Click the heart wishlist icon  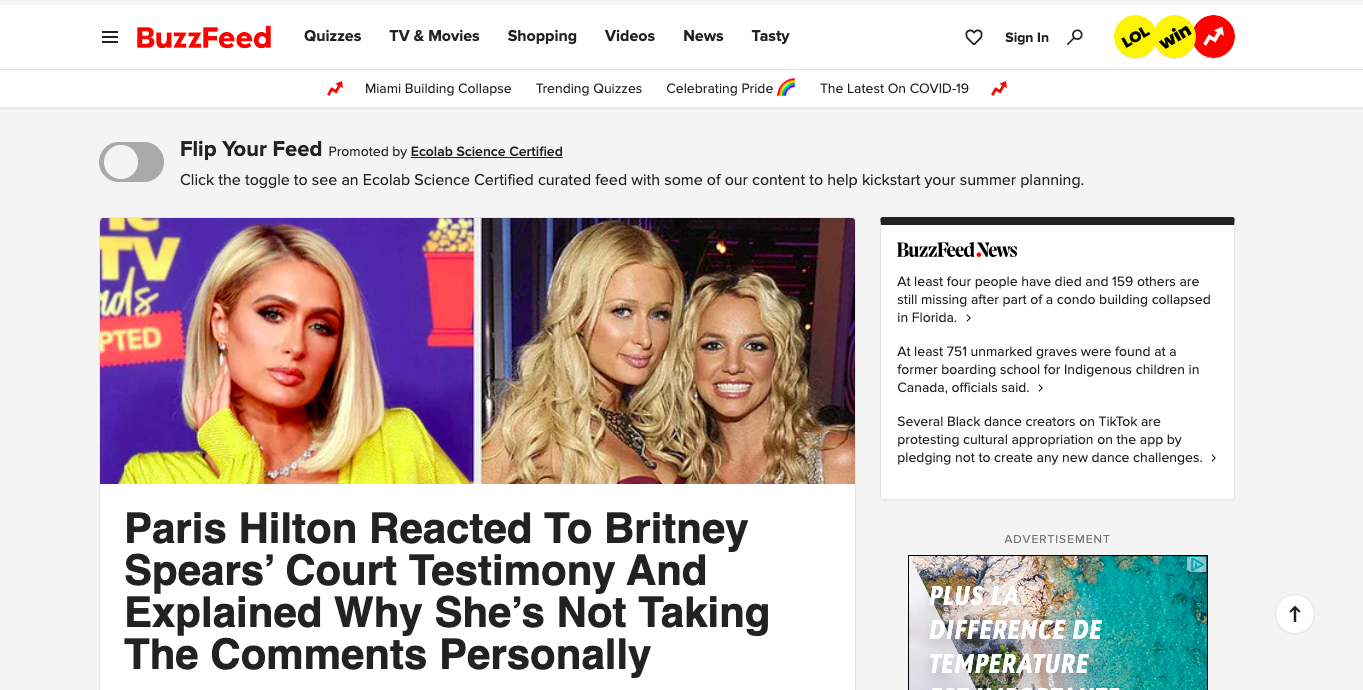[974, 37]
